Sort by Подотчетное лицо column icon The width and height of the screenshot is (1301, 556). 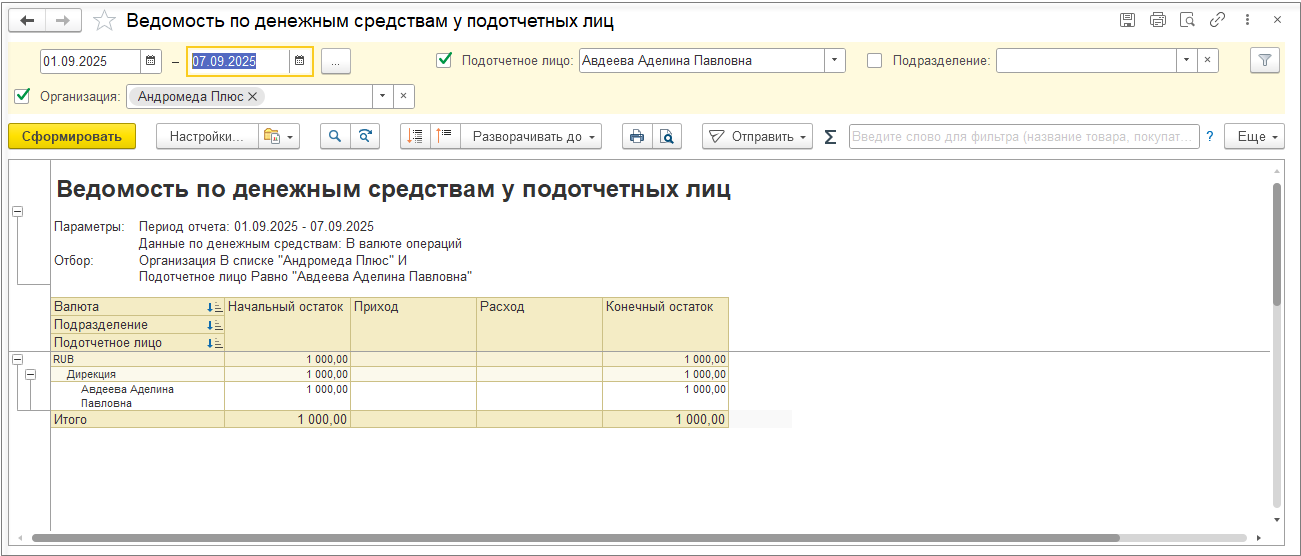click(x=214, y=343)
